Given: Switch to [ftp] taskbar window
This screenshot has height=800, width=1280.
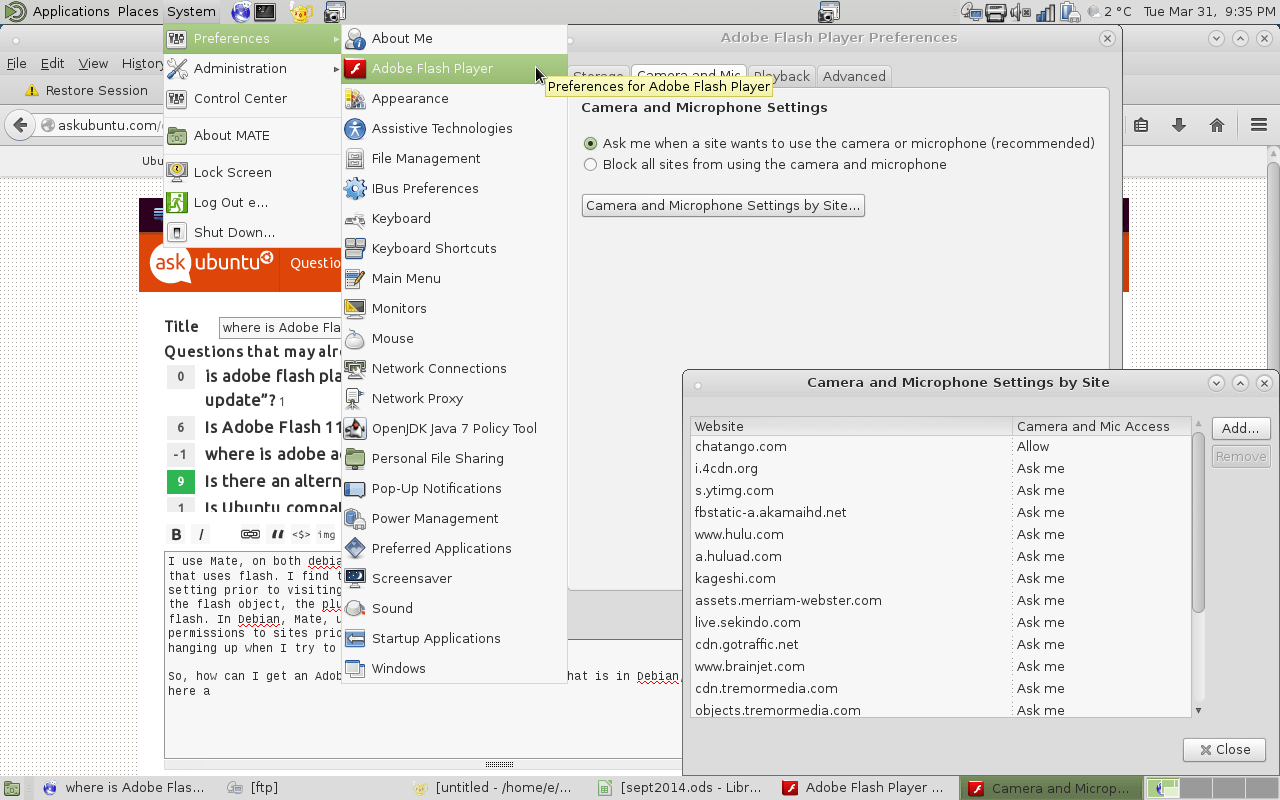Looking at the screenshot, I should (x=252, y=787).
